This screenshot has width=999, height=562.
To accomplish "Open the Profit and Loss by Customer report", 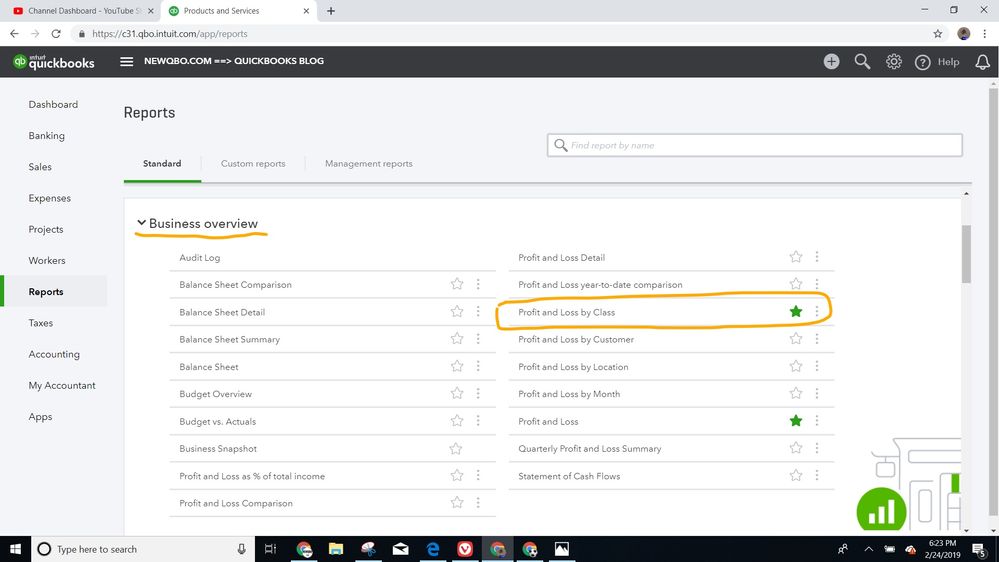I will tap(576, 340).
